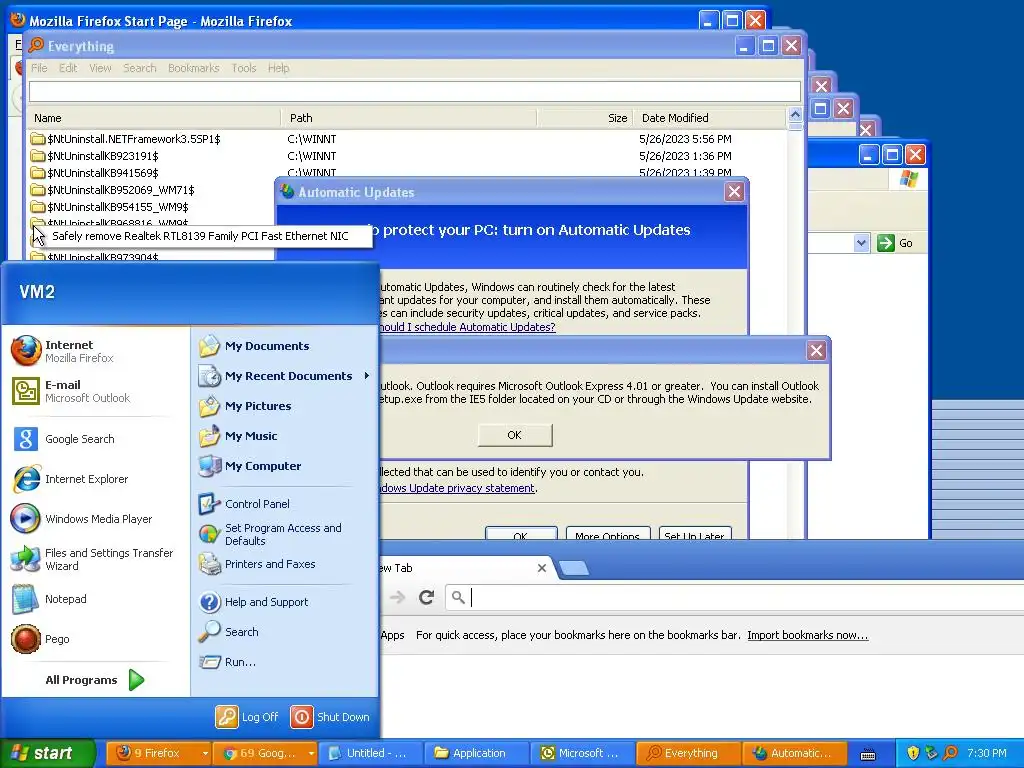Open Explorer address bar dropdown arrow
This screenshot has height=768, width=1024.
point(861,243)
